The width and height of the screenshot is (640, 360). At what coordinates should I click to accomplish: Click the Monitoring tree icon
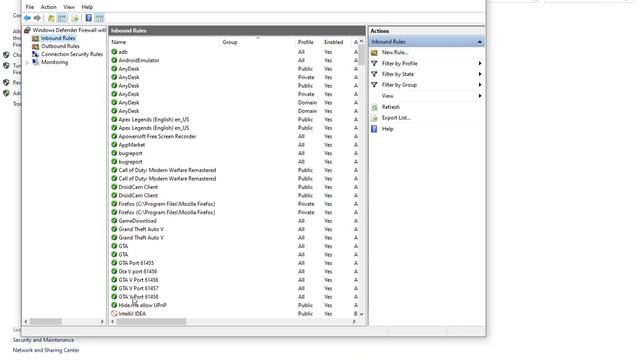click(36, 62)
